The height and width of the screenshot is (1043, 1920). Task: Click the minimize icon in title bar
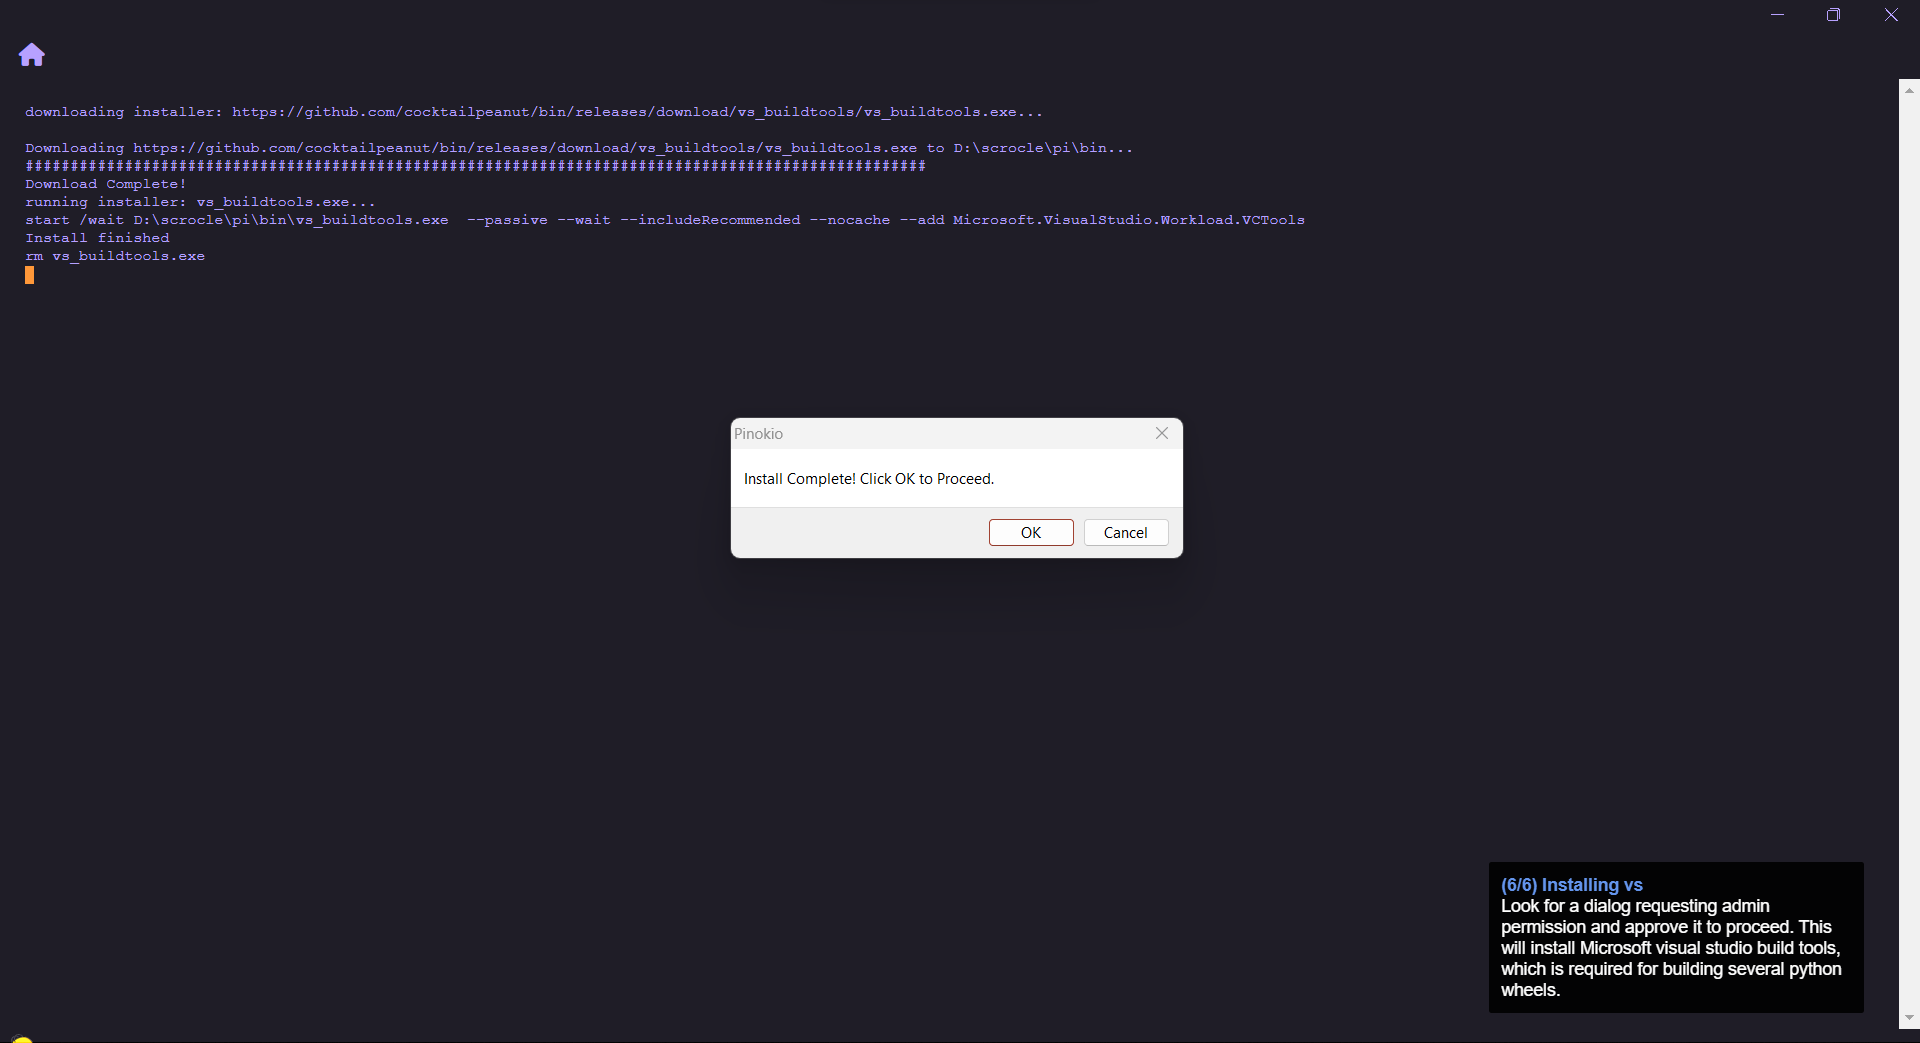pyautogui.click(x=1777, y=15)
